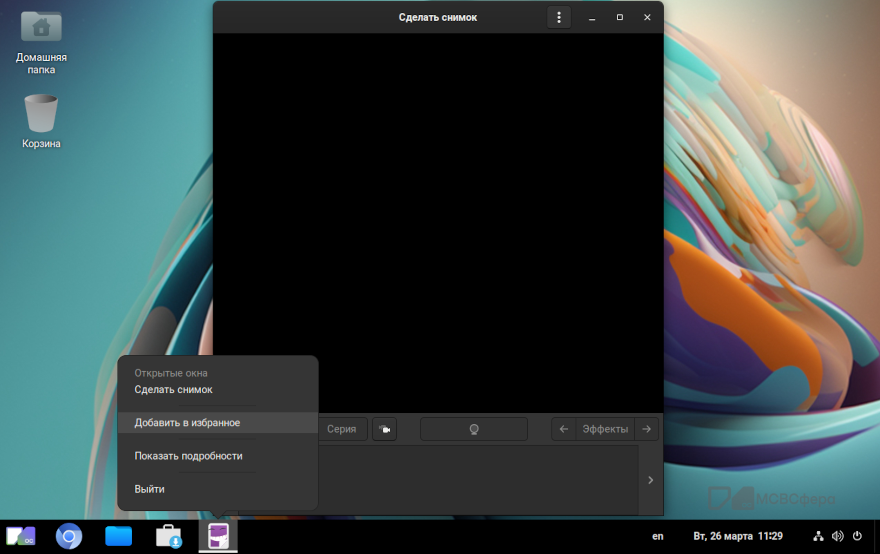Open the Cheese window menu (three dots)

pyautogui.click(x=559, y=17)
